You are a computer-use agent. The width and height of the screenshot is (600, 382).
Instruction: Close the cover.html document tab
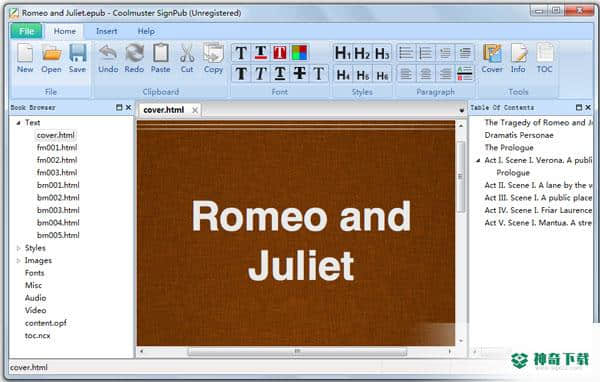tap(195, 110)
